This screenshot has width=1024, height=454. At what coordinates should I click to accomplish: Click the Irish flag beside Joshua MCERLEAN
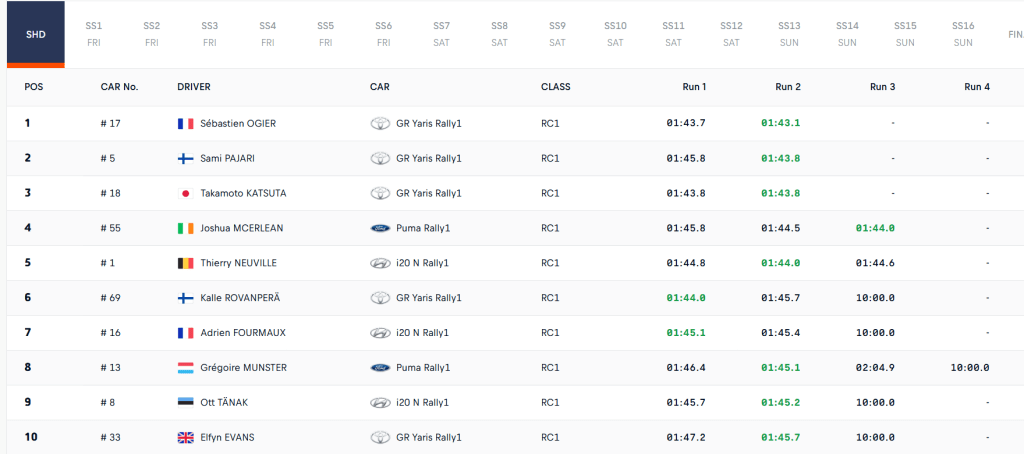point(185,228)
